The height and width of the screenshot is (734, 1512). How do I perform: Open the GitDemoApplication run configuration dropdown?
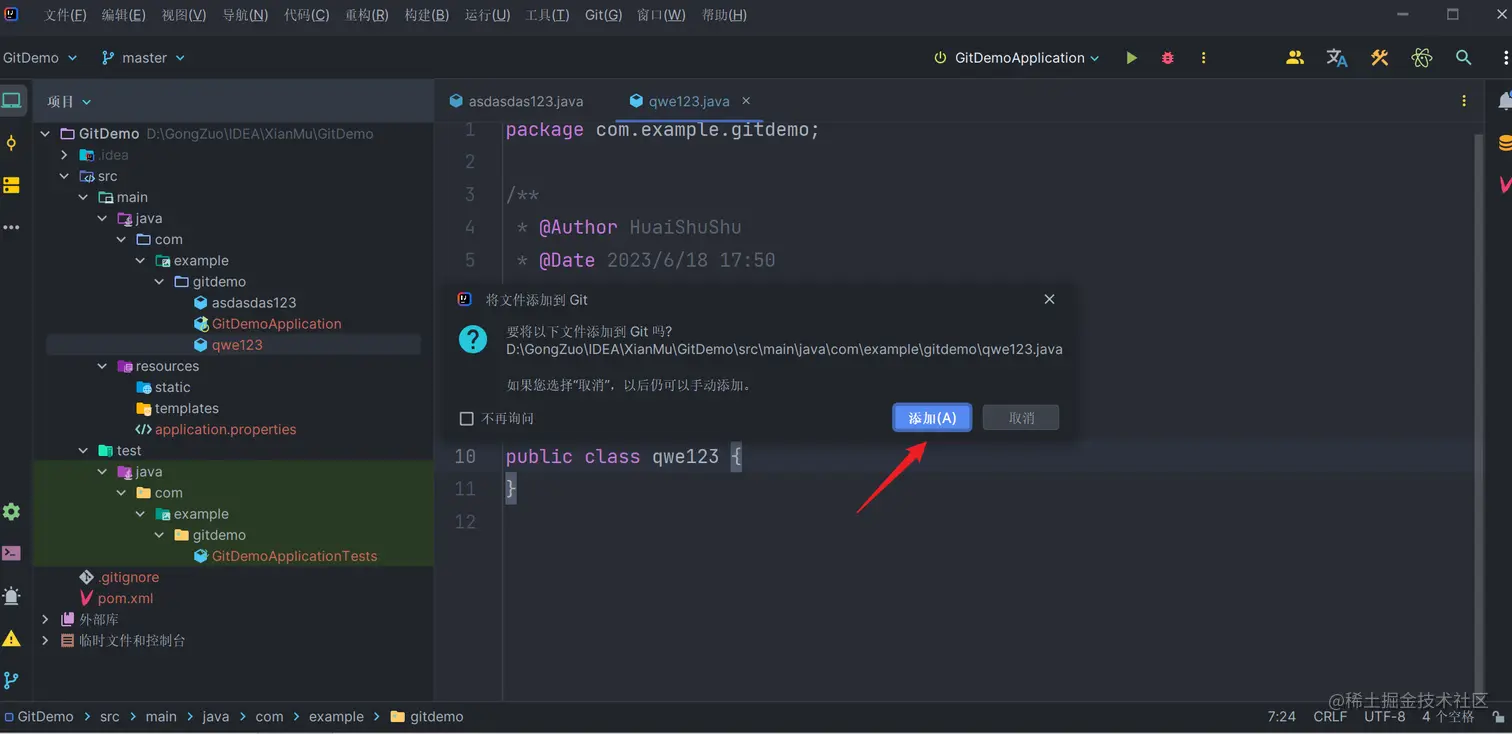1016,57
